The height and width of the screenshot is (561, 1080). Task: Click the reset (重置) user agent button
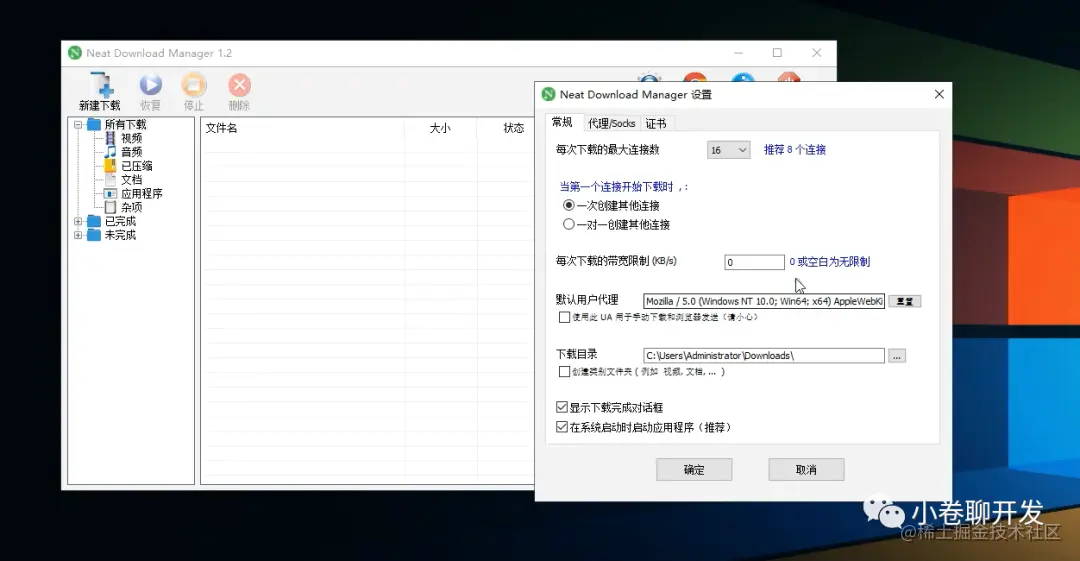point(904,301)
